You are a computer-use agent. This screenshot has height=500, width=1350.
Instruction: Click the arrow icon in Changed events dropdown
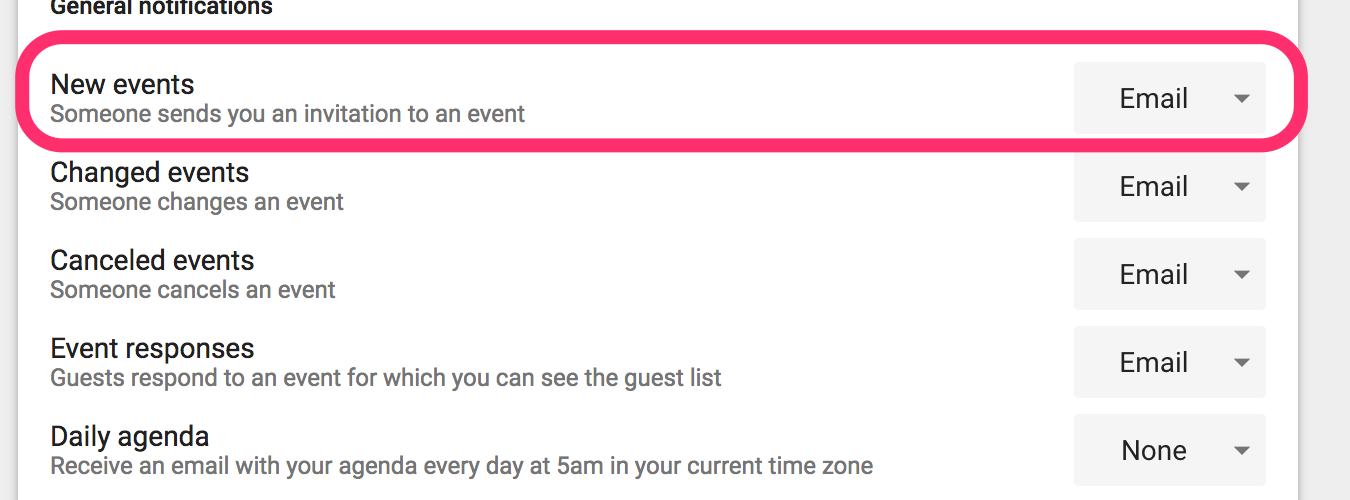click(1242, 187)
